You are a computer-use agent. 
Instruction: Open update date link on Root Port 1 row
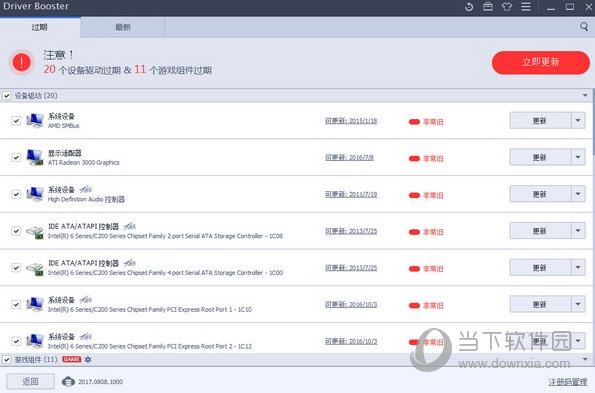(x=351, y=305)
